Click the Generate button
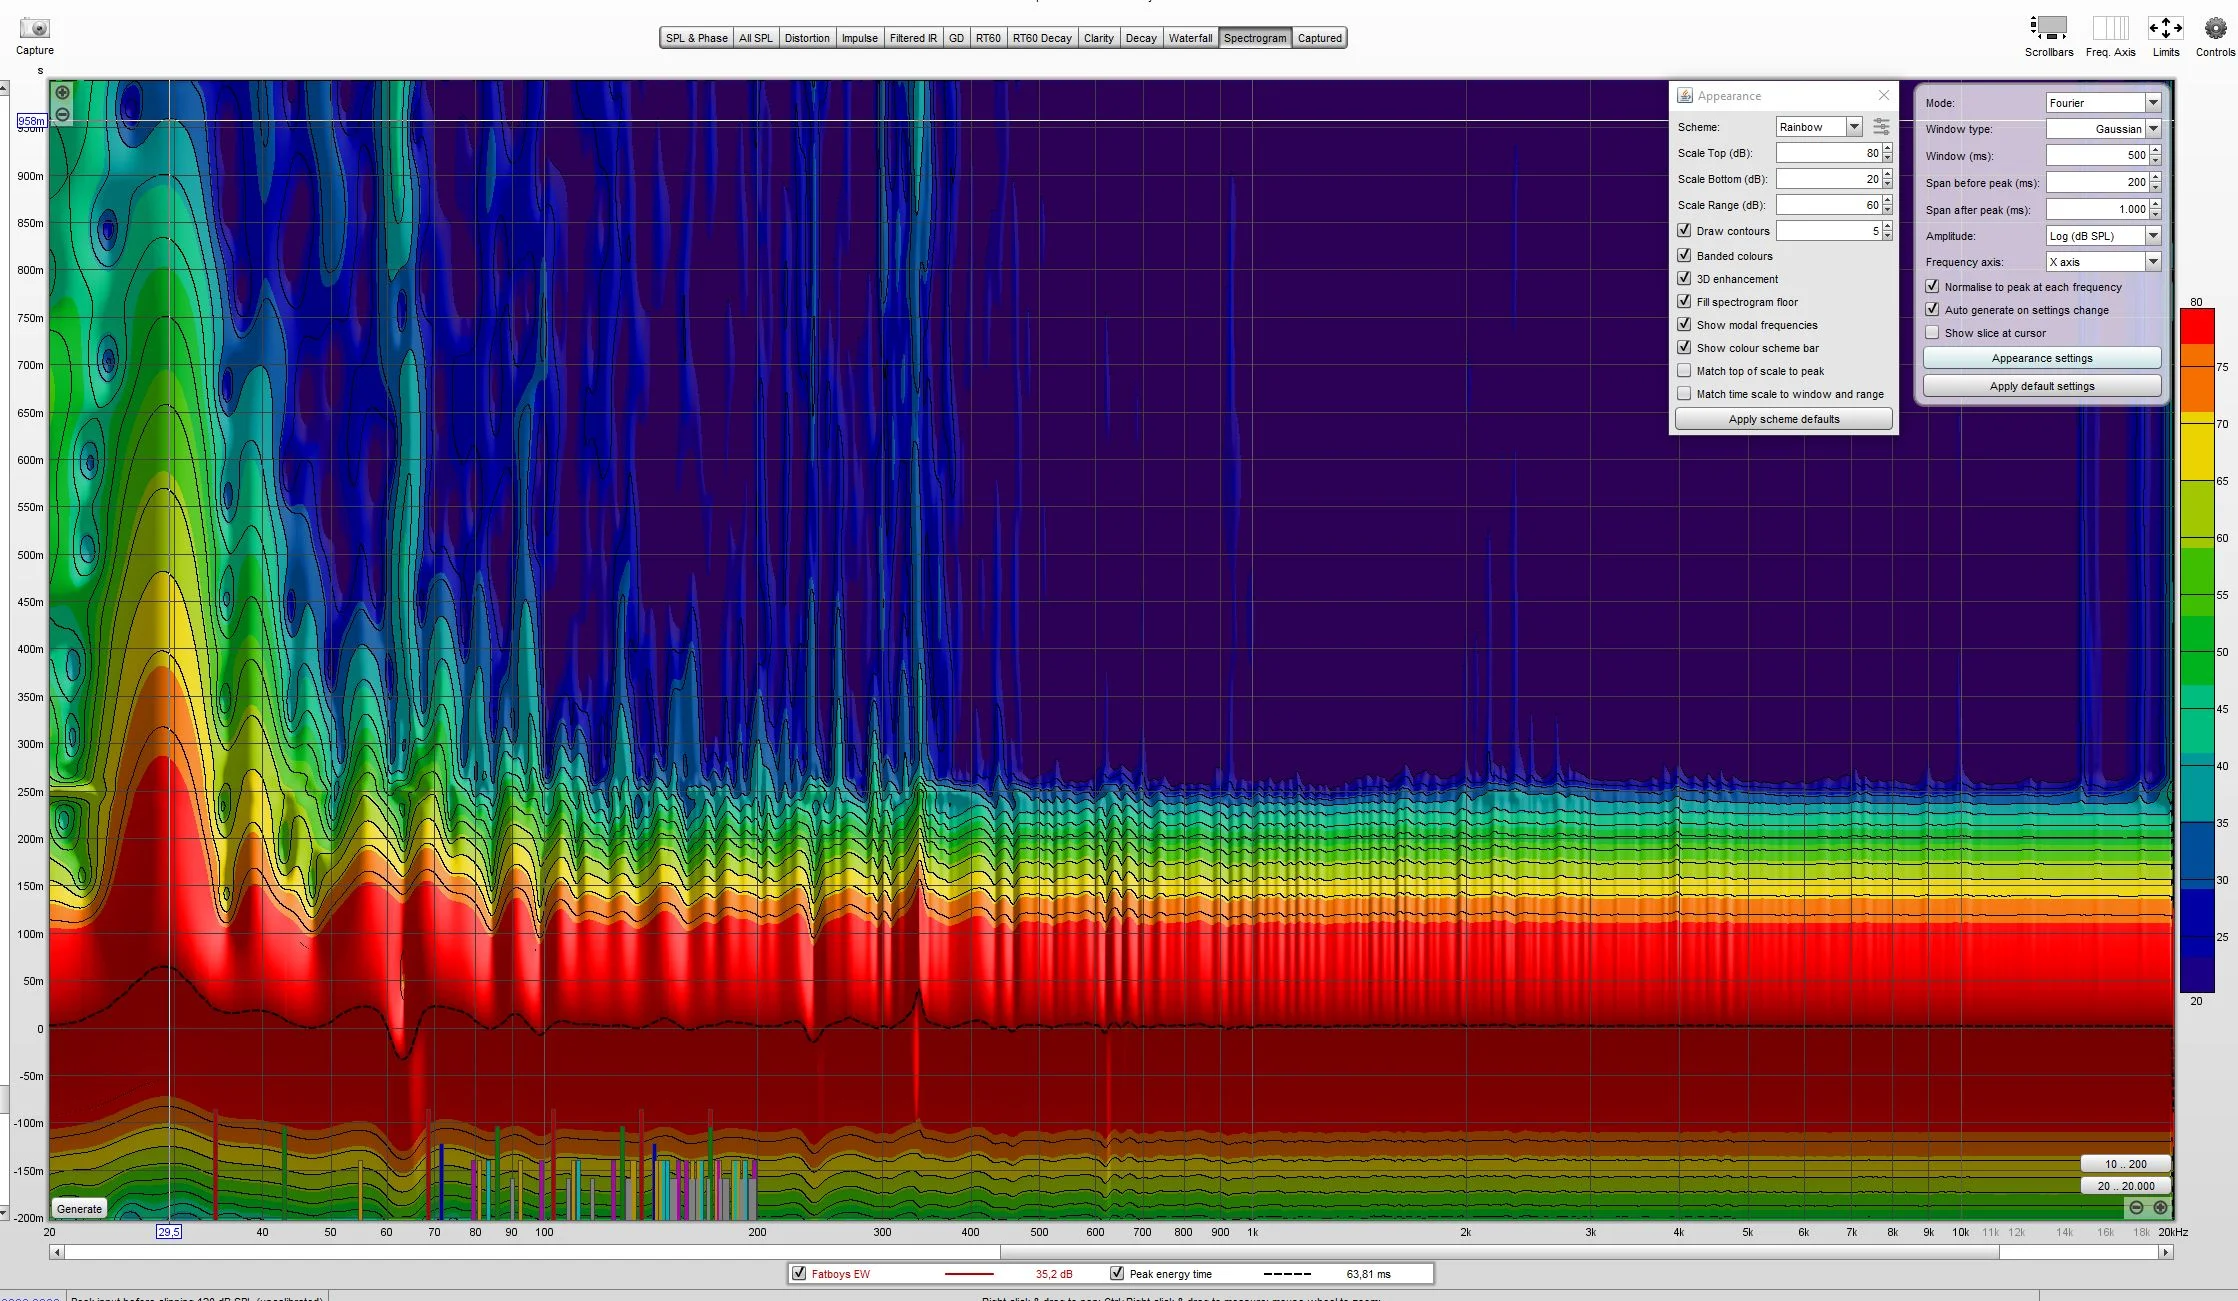This screenshot has height=1301, width=2238. click(x=79, y=1208)
